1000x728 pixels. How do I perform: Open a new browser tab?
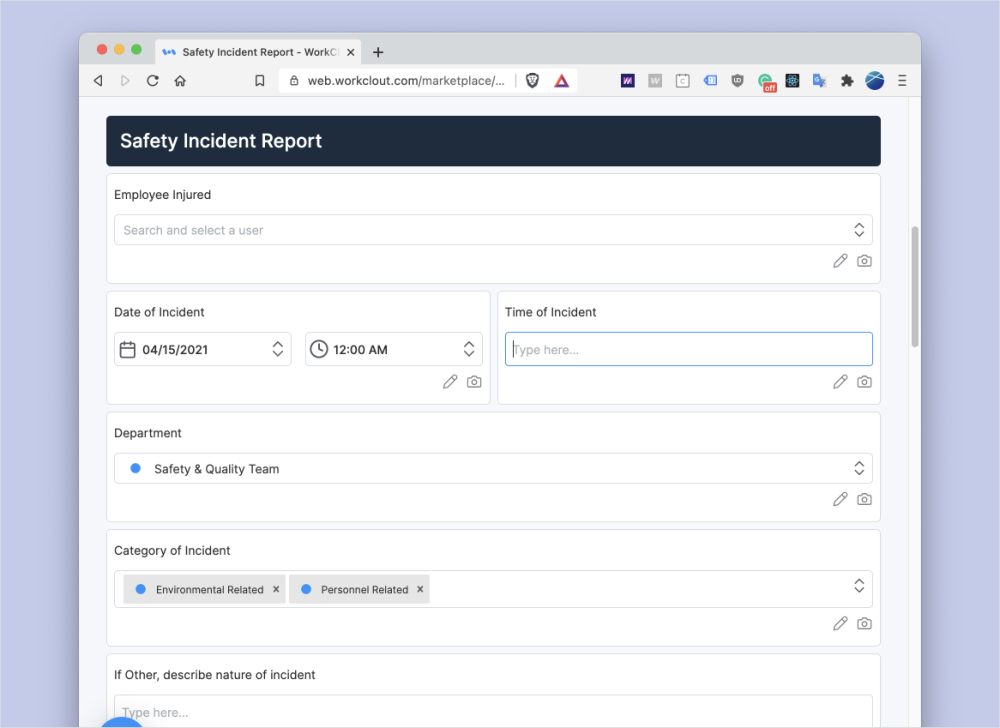(x=378, y=52)
